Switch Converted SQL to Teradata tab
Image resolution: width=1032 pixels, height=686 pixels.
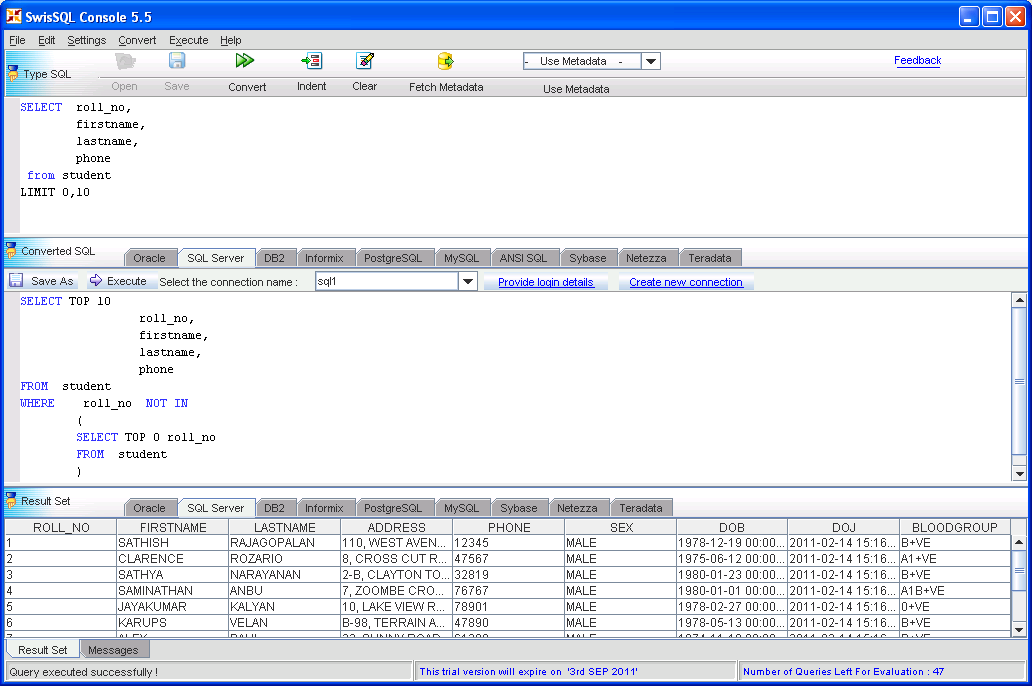(710, 258)
